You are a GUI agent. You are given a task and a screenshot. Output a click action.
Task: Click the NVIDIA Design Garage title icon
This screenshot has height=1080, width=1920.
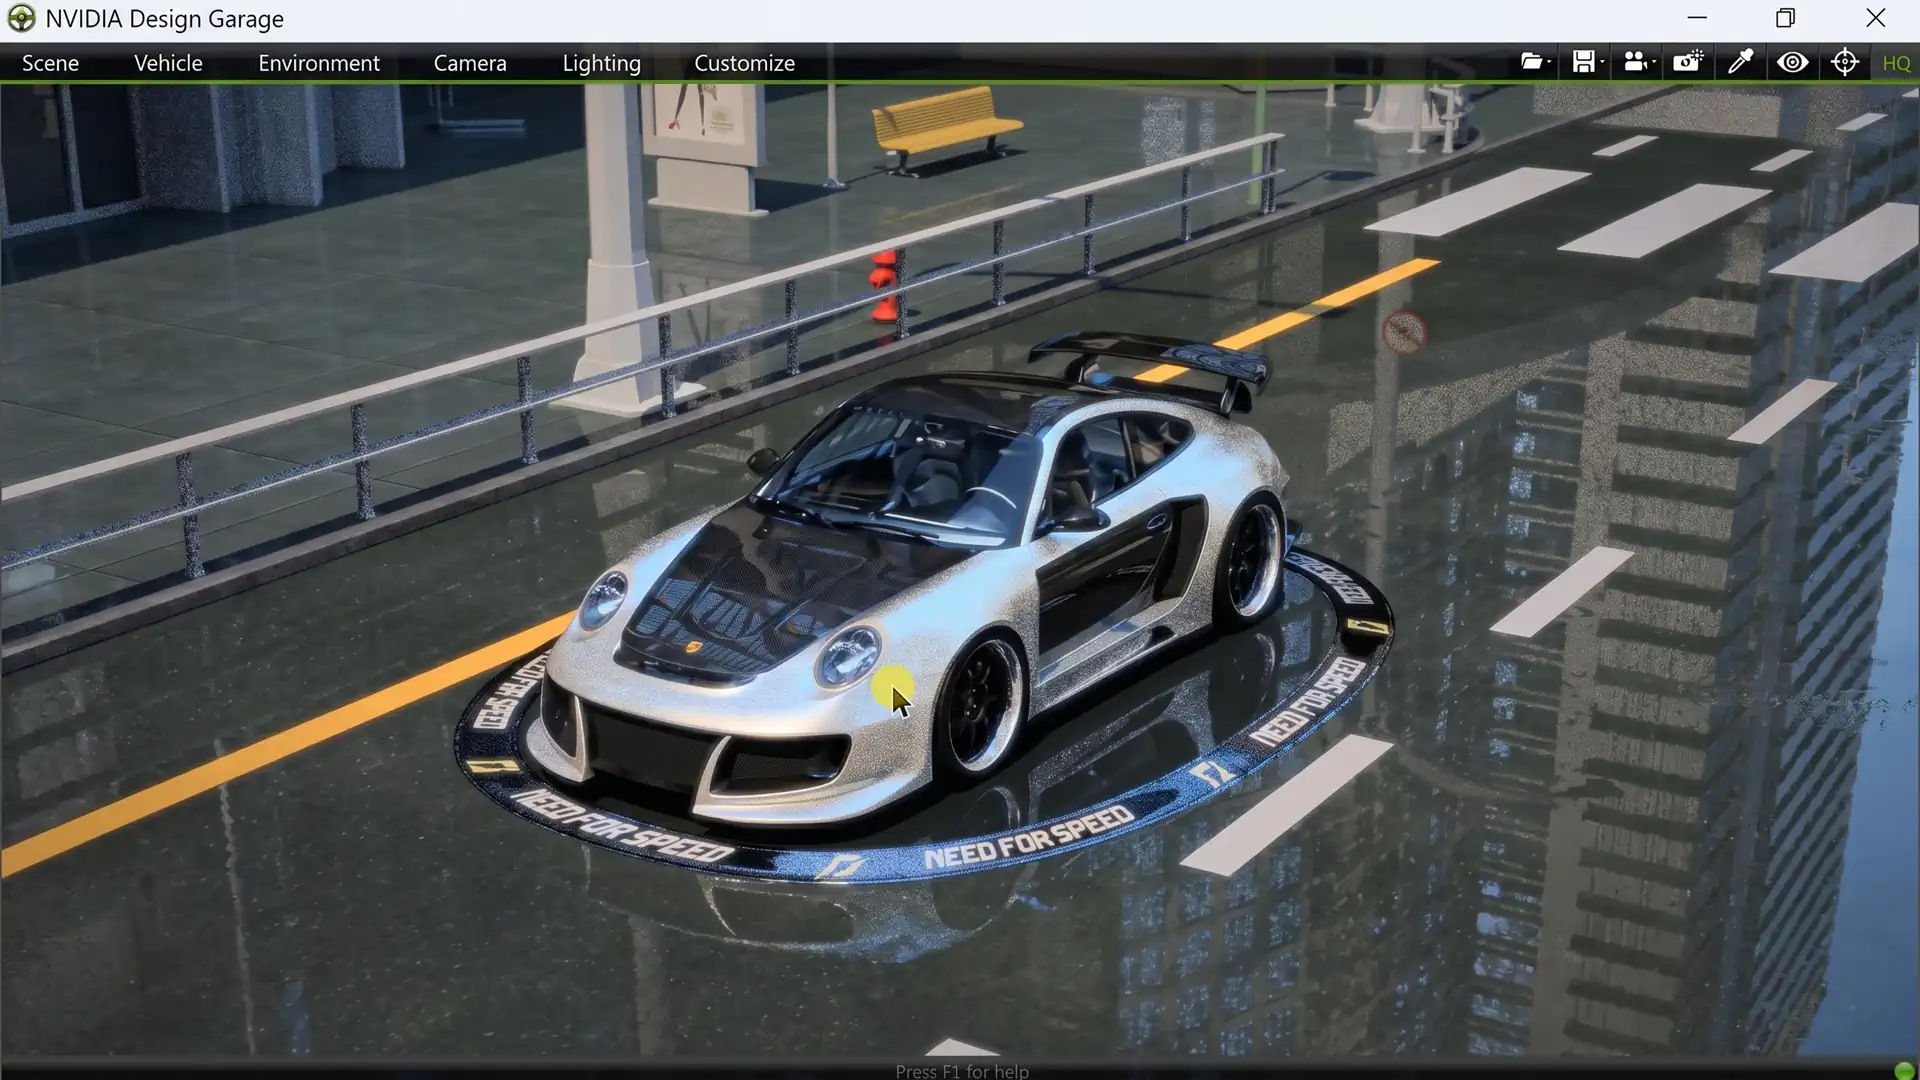pyautogui.click(x=21, y=18)
